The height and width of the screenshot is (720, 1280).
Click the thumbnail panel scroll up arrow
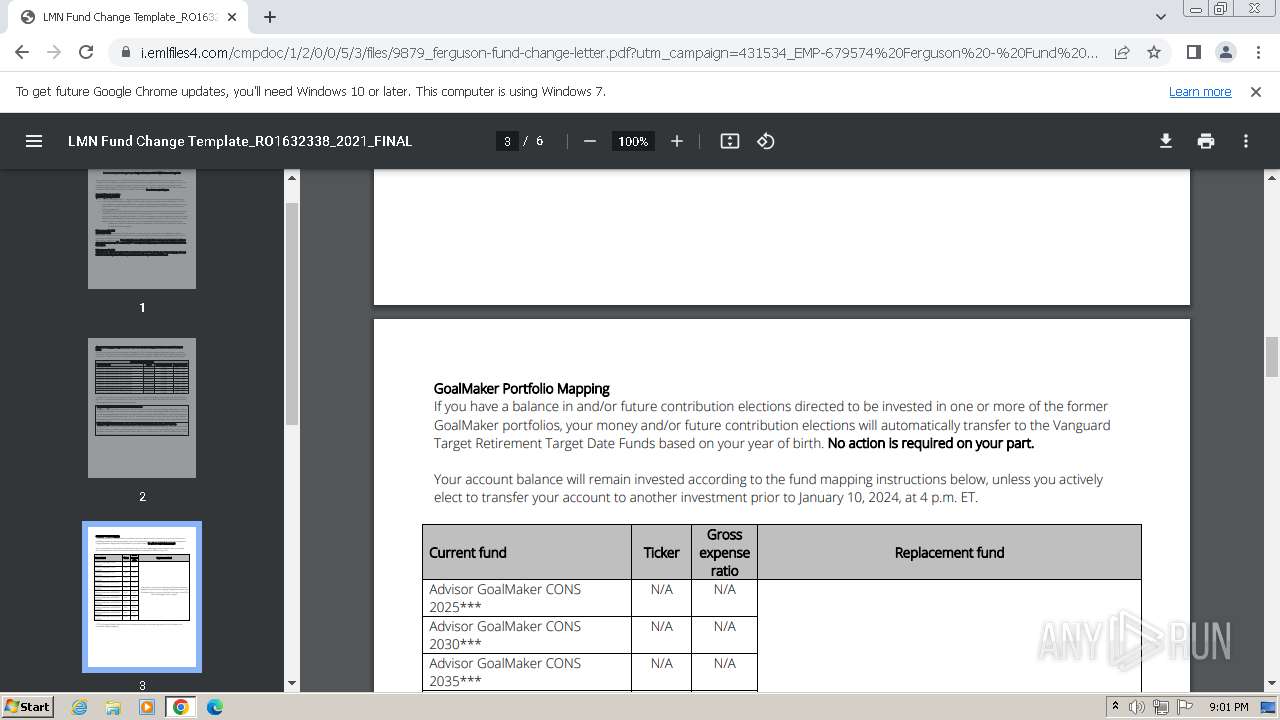292,177
